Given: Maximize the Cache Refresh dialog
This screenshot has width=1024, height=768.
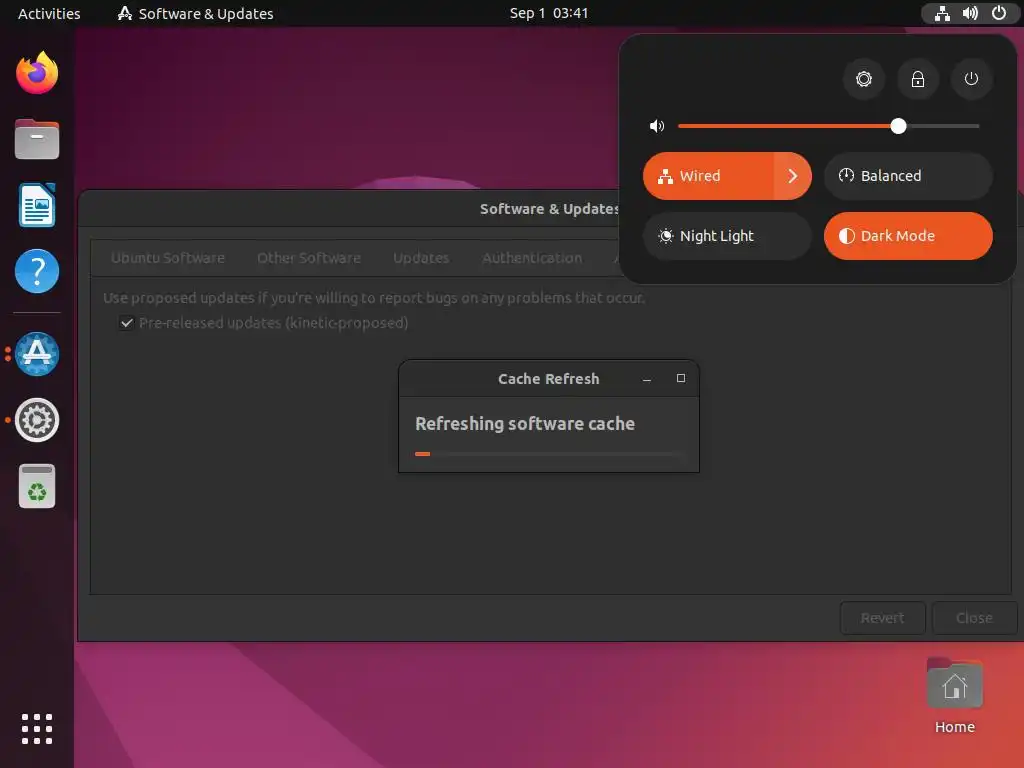Looking at the screenshot, I should [x=680, y=378].
